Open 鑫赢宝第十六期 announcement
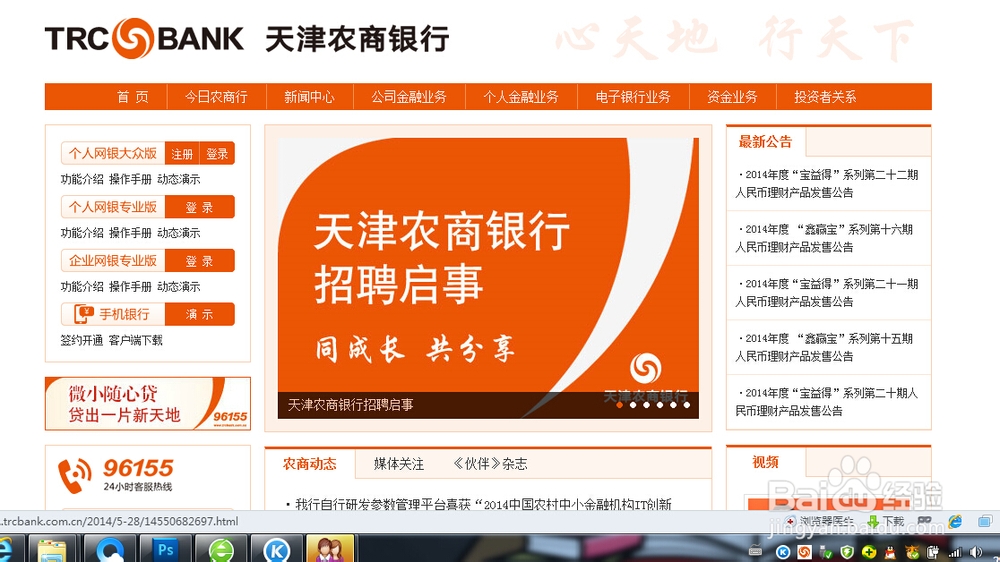The width and height of the screenshot is (1000, 562). [x=825, y=238]
